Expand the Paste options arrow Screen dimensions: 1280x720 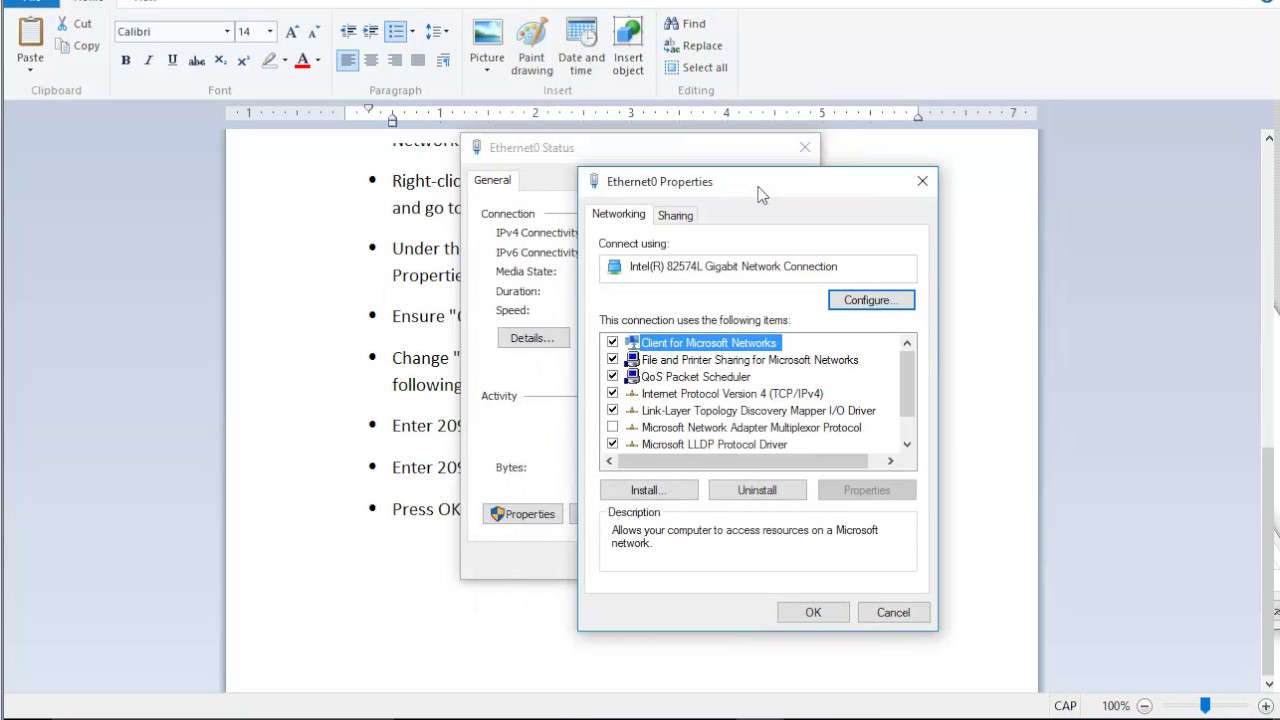(30, 70)
